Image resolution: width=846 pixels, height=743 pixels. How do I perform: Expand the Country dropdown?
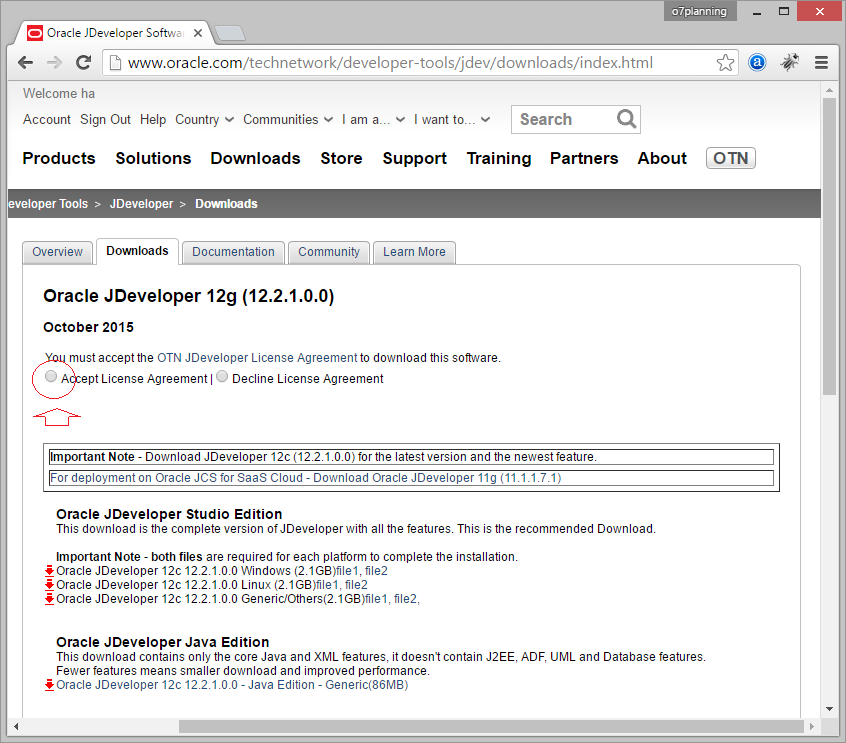204,119
